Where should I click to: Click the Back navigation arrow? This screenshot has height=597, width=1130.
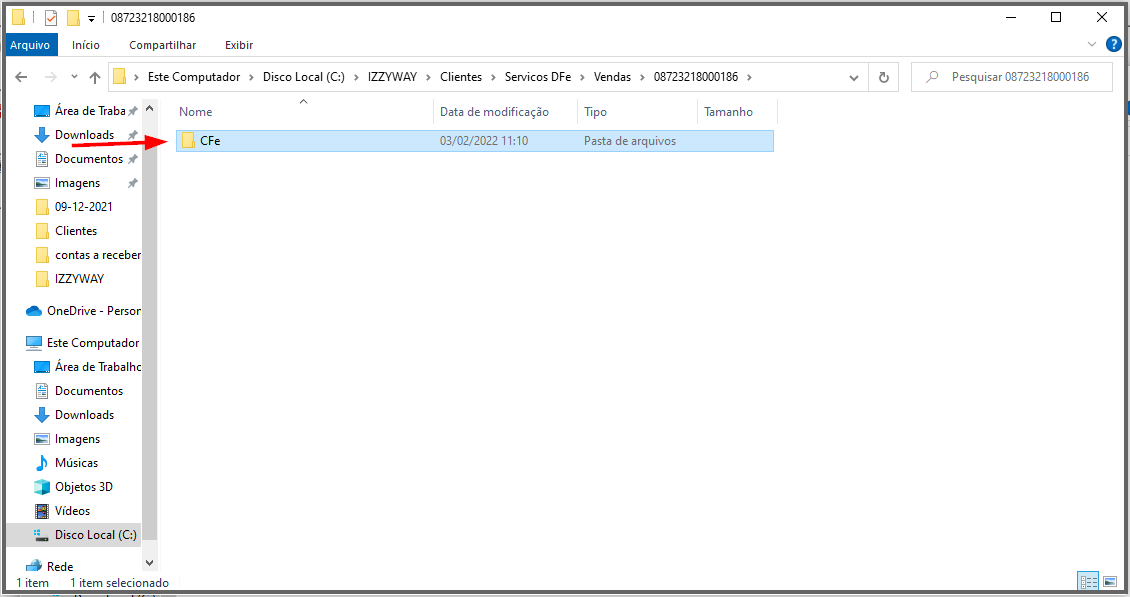point(21,77)
